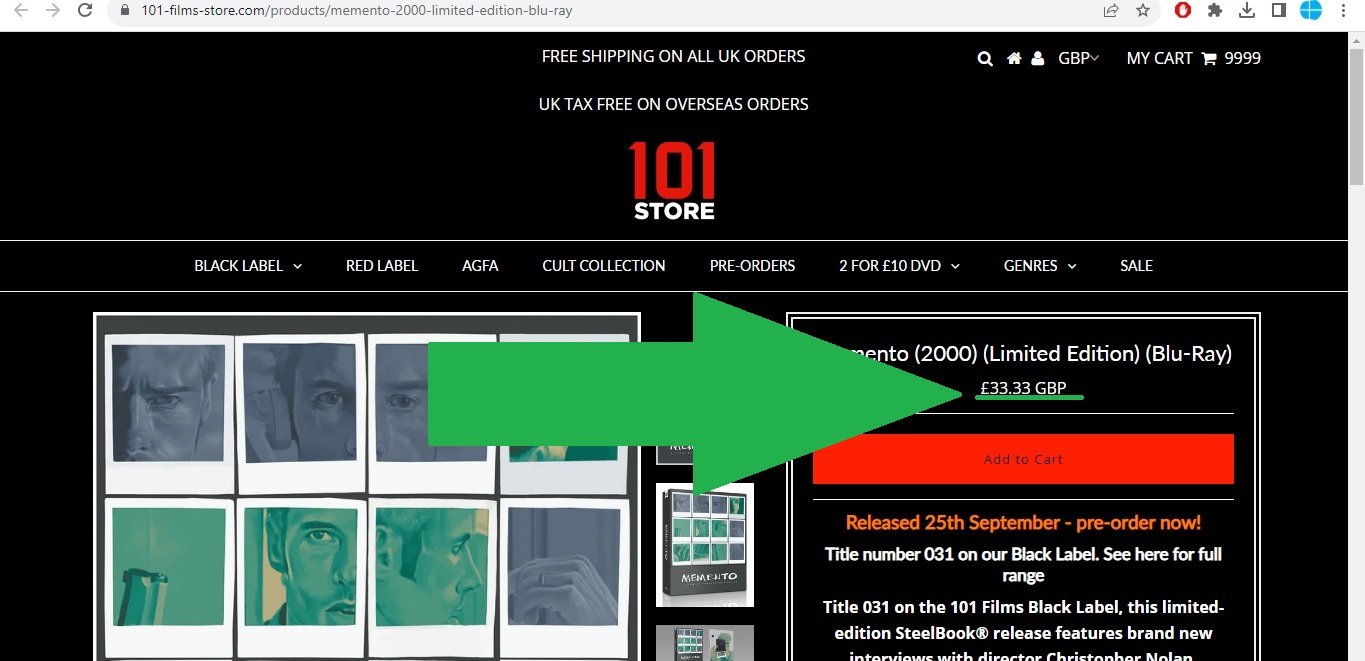Open the account user icon
Image resolution: width=1365 pixels, height=661 pixels.
(1038, 59)
